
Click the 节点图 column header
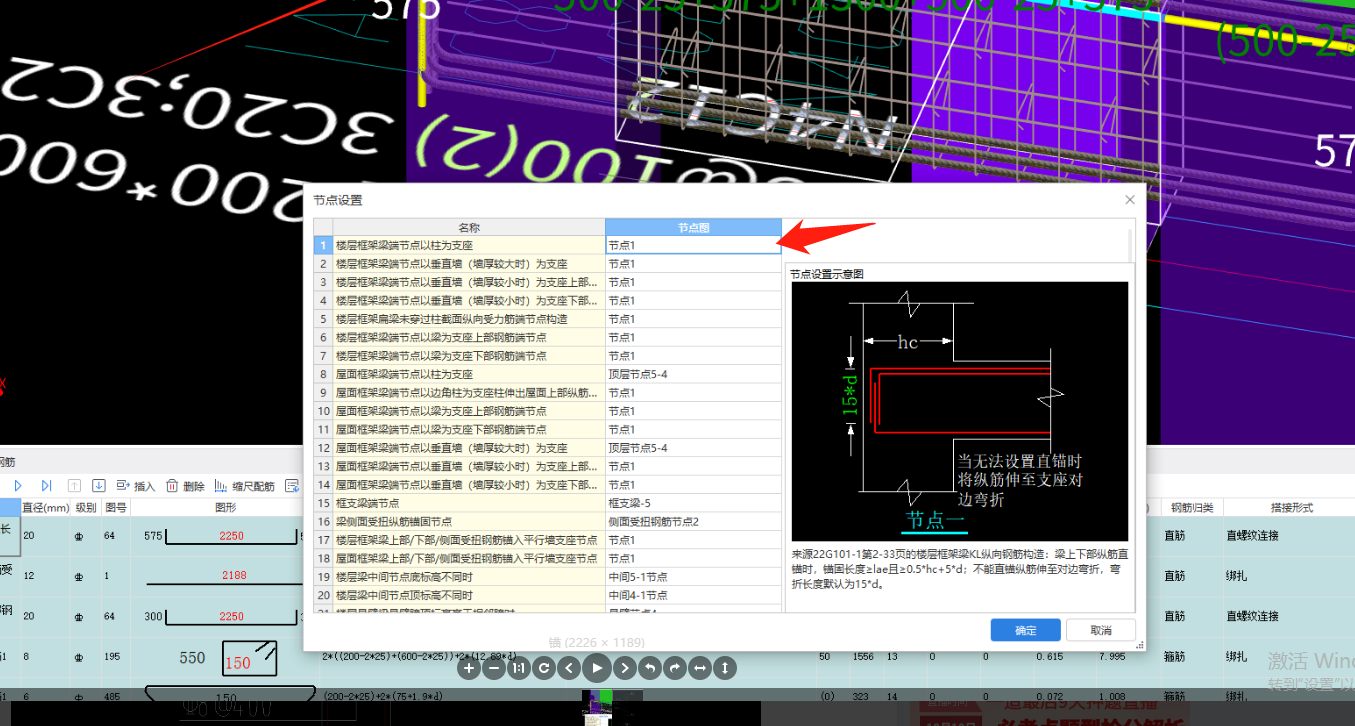pyautogui.click(x=693, y=227)
